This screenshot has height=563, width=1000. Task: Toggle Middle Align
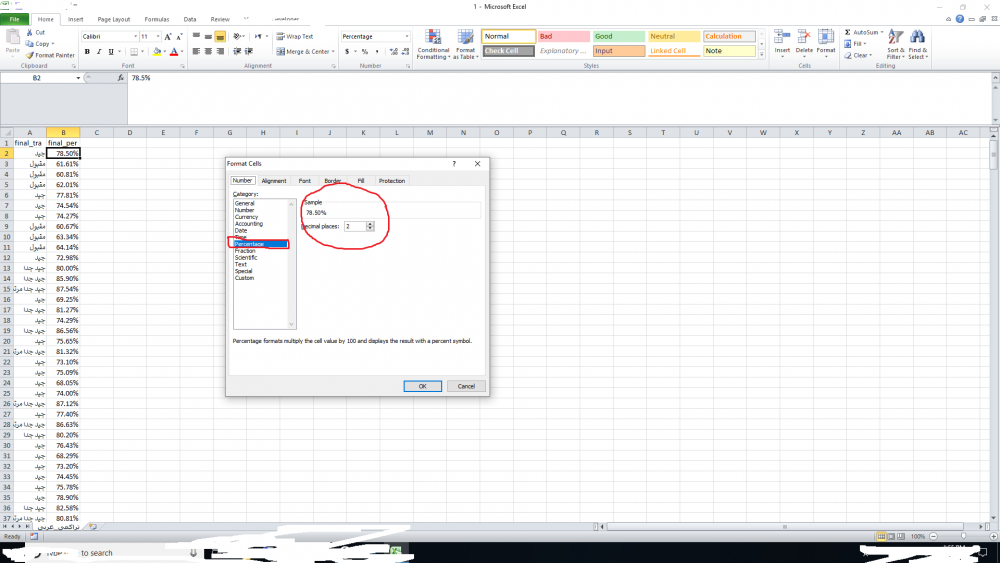point(208,36)
